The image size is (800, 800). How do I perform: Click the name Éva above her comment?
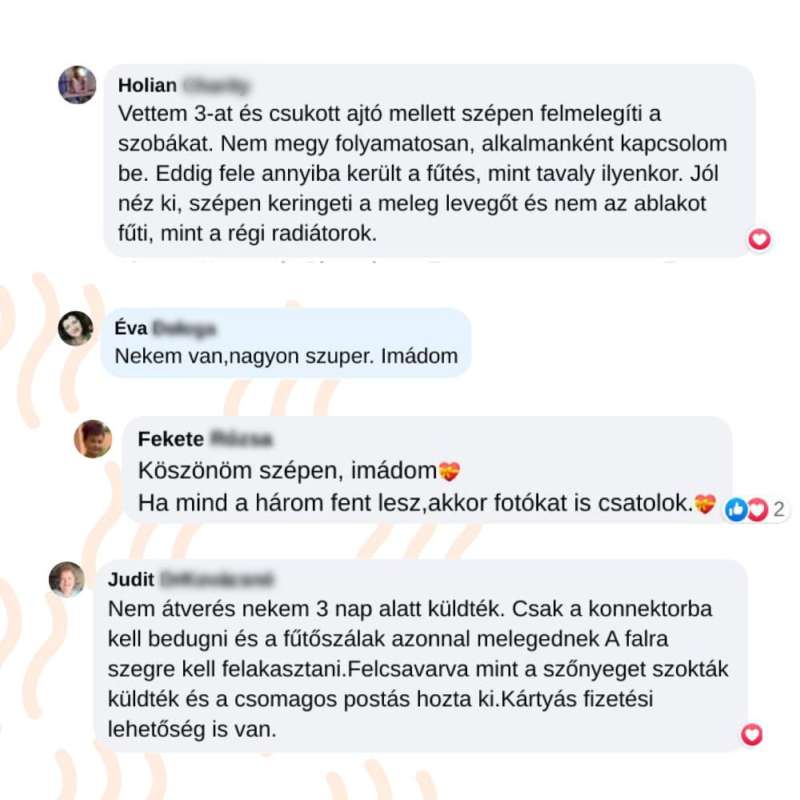click(x=131, y=328)
